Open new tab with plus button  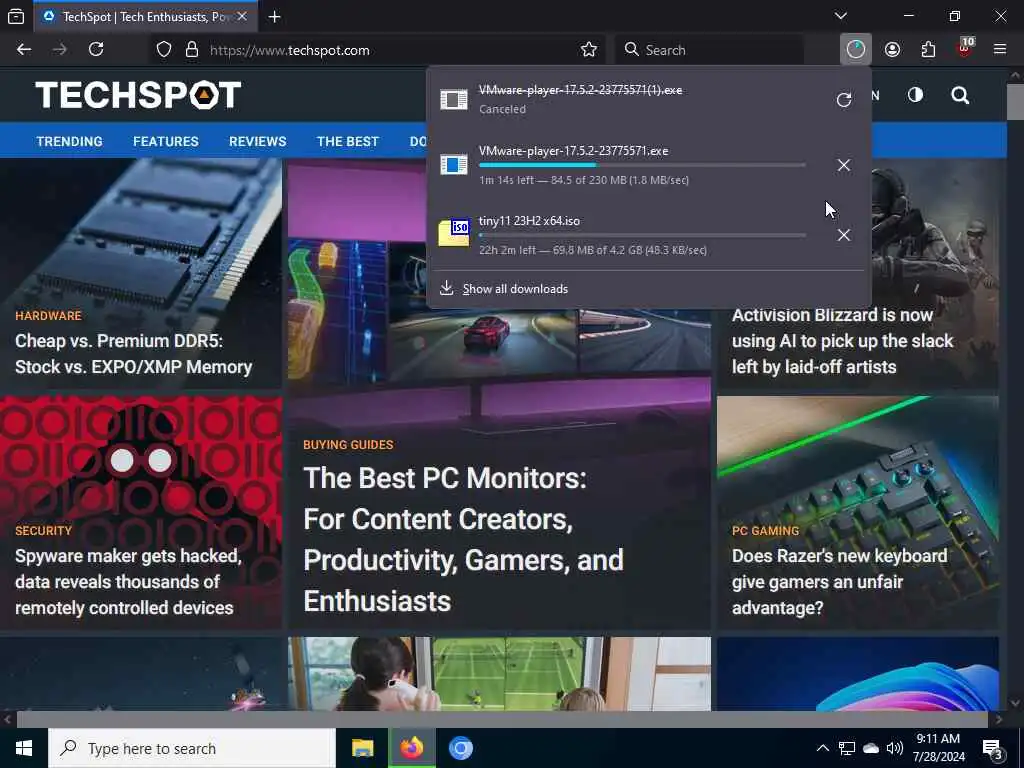coord(275,17)
